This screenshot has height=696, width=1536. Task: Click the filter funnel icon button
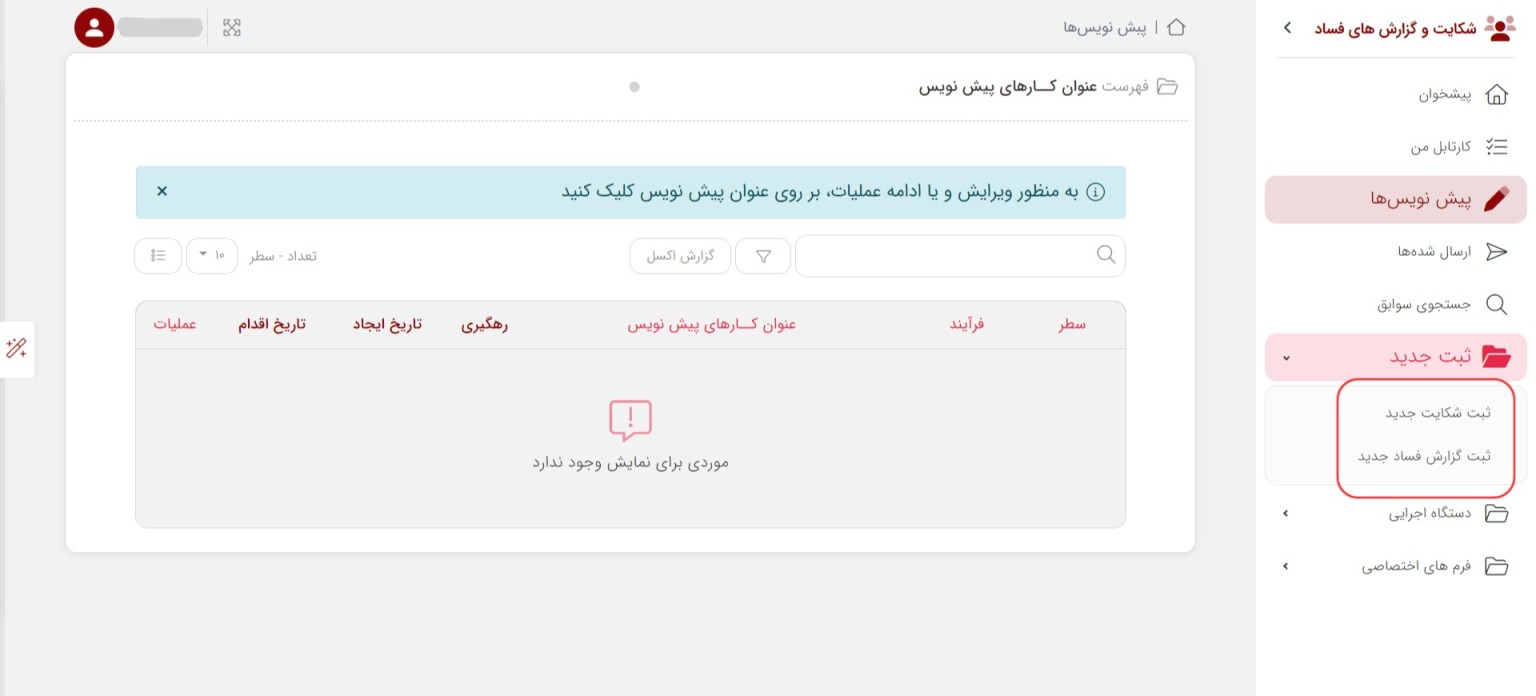pos(763,256)
